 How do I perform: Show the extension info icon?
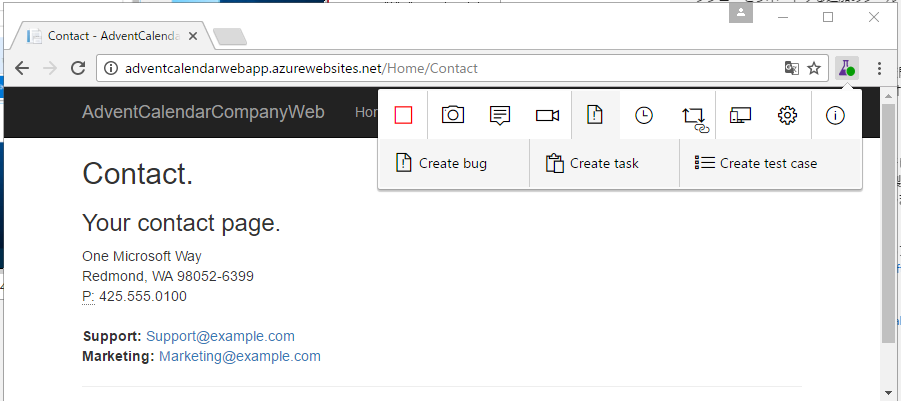coord(835,115)
